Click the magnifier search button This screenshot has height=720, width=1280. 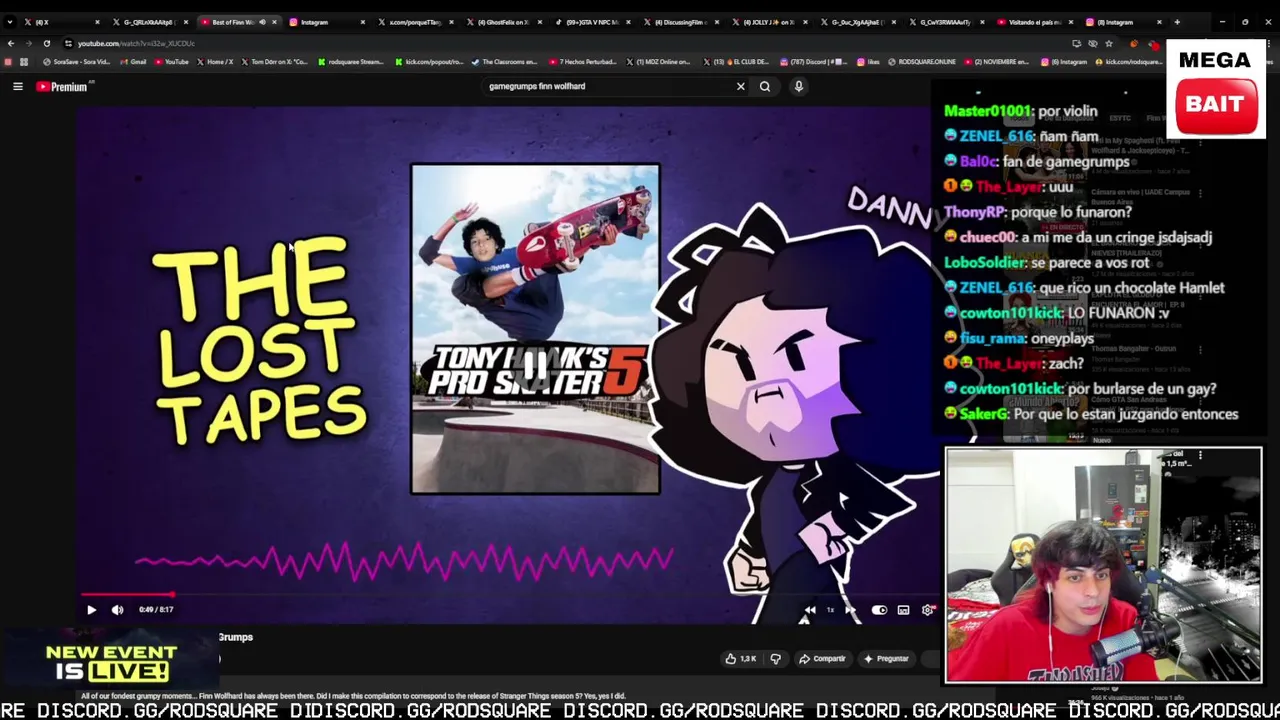[765, 87]
